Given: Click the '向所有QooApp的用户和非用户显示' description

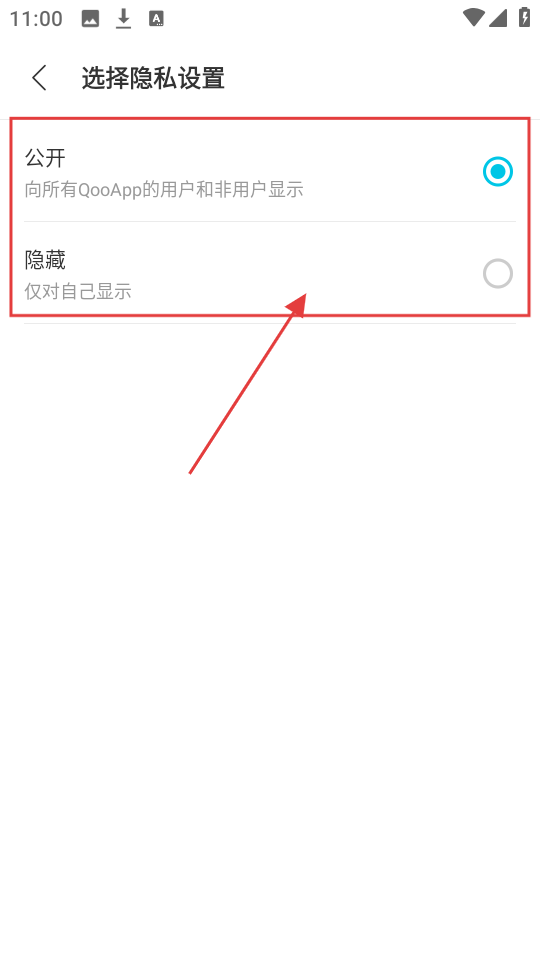Looking at the screenshot, I should pyautogui.click(x=164, y=190).
